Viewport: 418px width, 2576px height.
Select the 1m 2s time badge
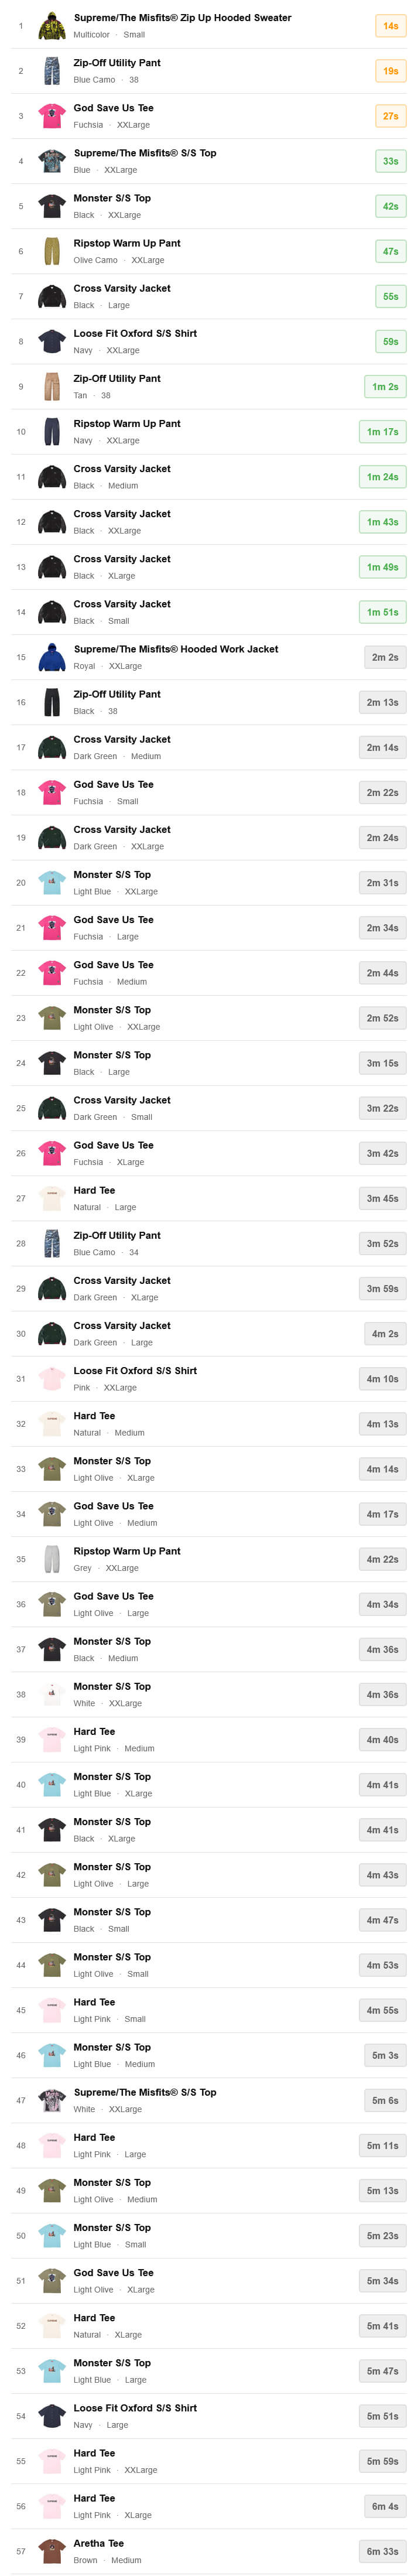[385, 387]
